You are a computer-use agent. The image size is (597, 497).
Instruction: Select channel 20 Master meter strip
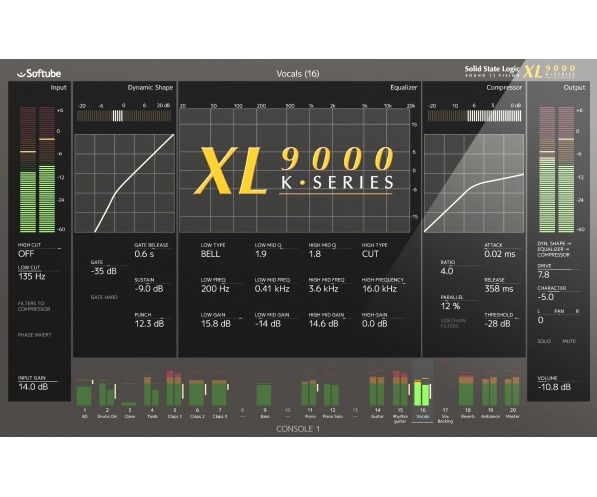coord(512,396)
